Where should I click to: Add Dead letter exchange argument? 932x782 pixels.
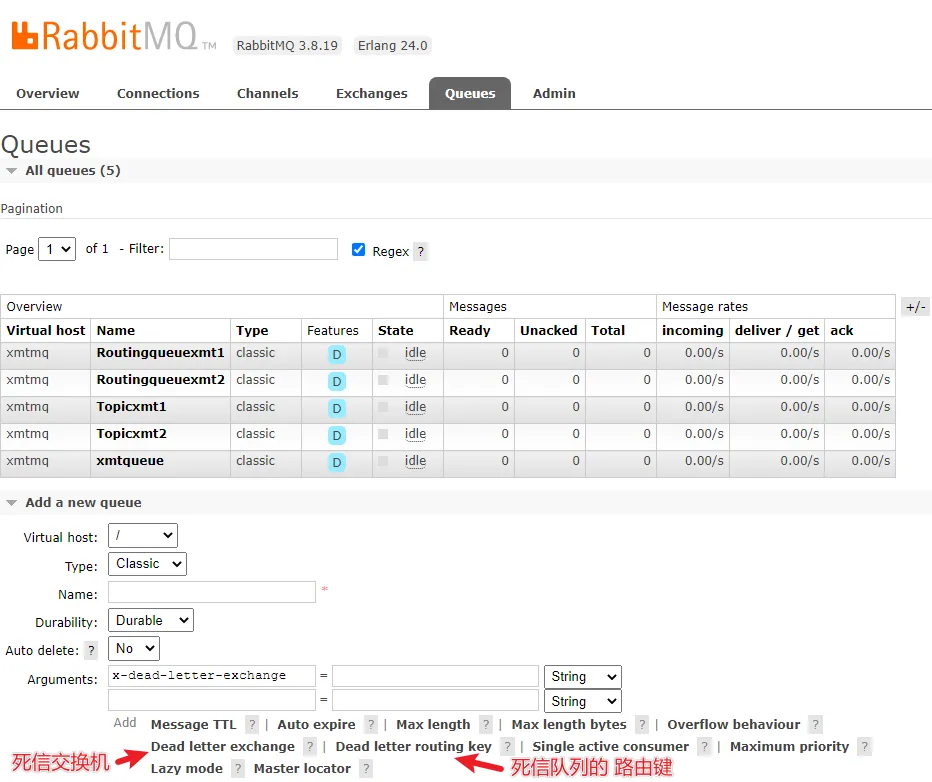(223, 746)
